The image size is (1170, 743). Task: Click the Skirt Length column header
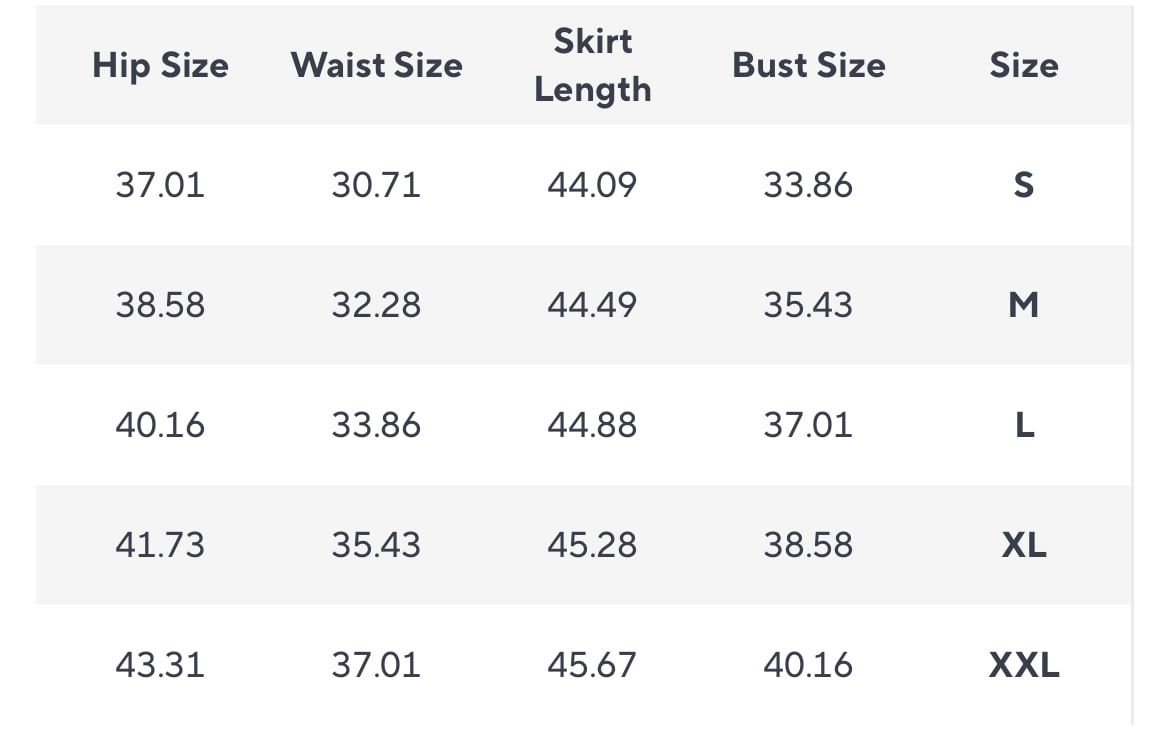[x=593, y=66]
